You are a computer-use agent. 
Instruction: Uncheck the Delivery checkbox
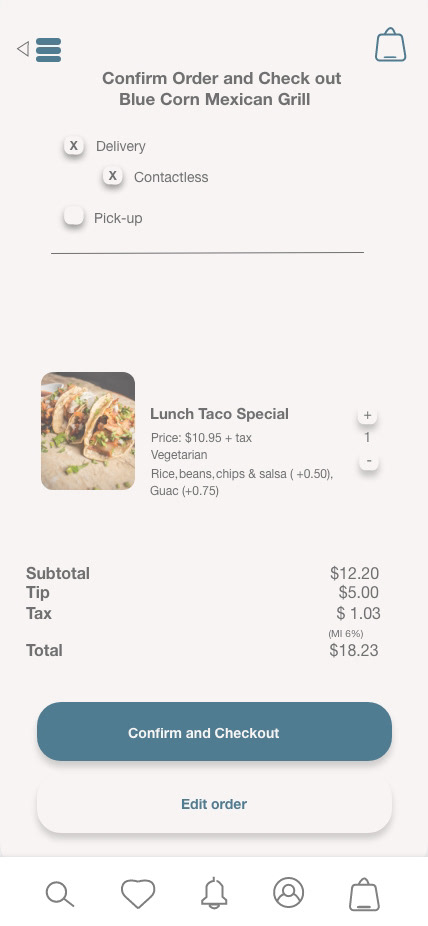tap(73, 145)
